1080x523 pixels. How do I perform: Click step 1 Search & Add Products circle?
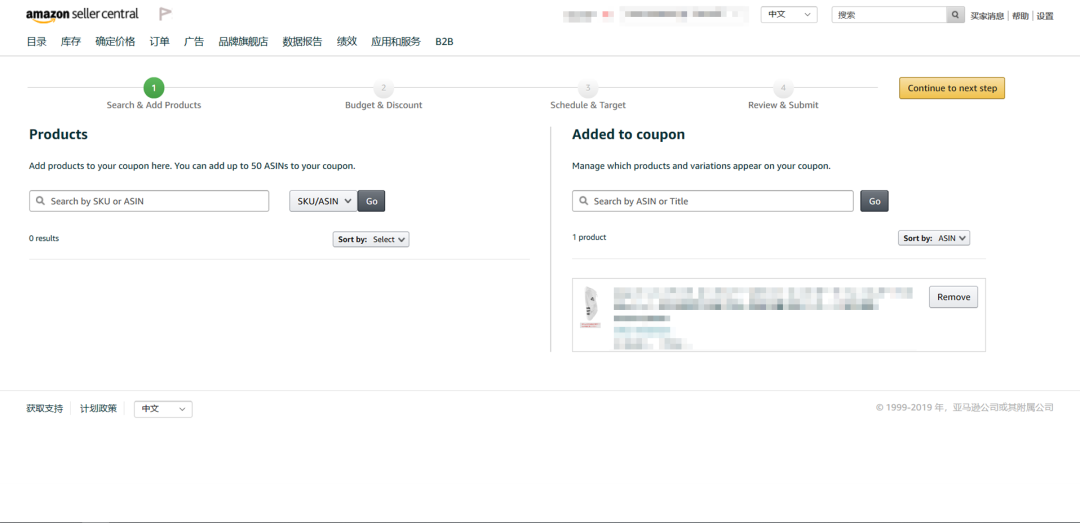click(154, 88)
